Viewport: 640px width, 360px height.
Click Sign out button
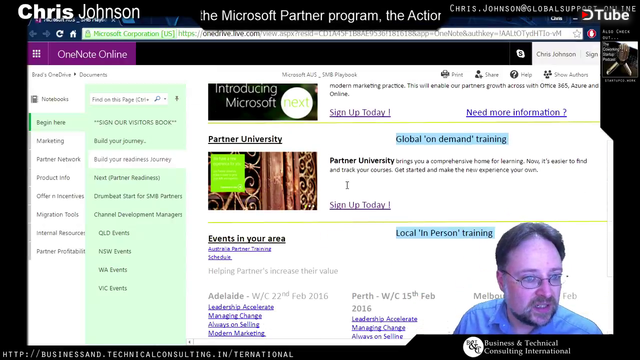591,54
